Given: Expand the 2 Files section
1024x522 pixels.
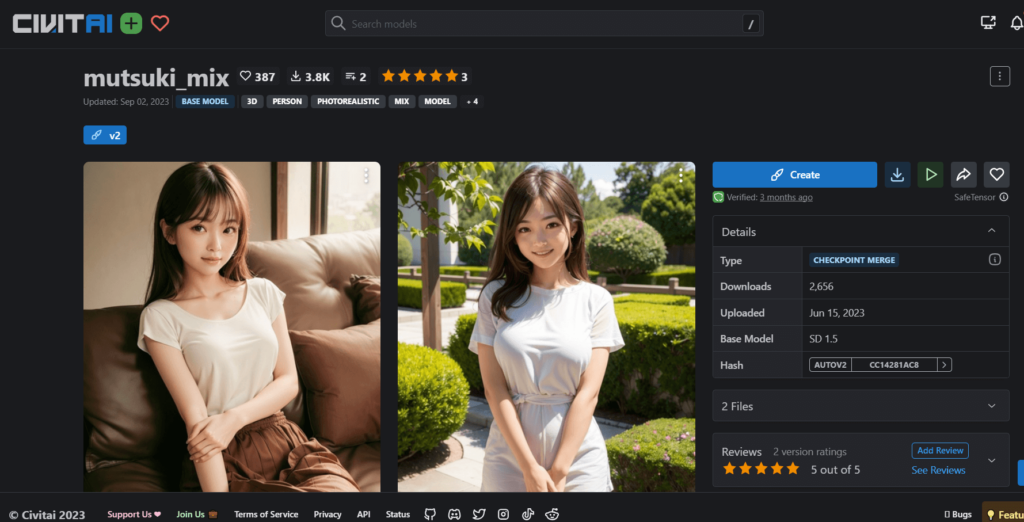Looking at the screenshot, I should [x=991, y=406].
